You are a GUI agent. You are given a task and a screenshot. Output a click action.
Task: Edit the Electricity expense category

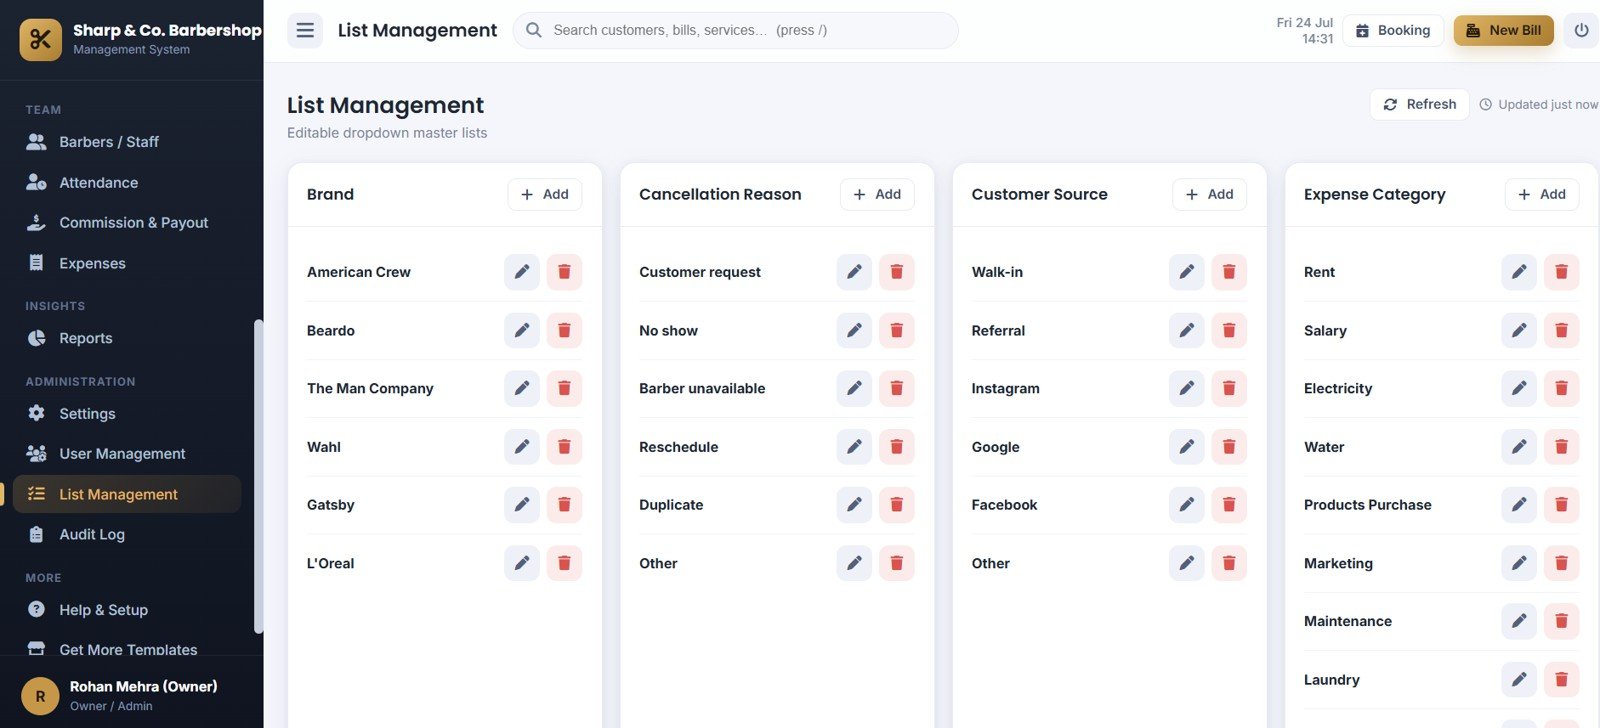click(1519, 388)
